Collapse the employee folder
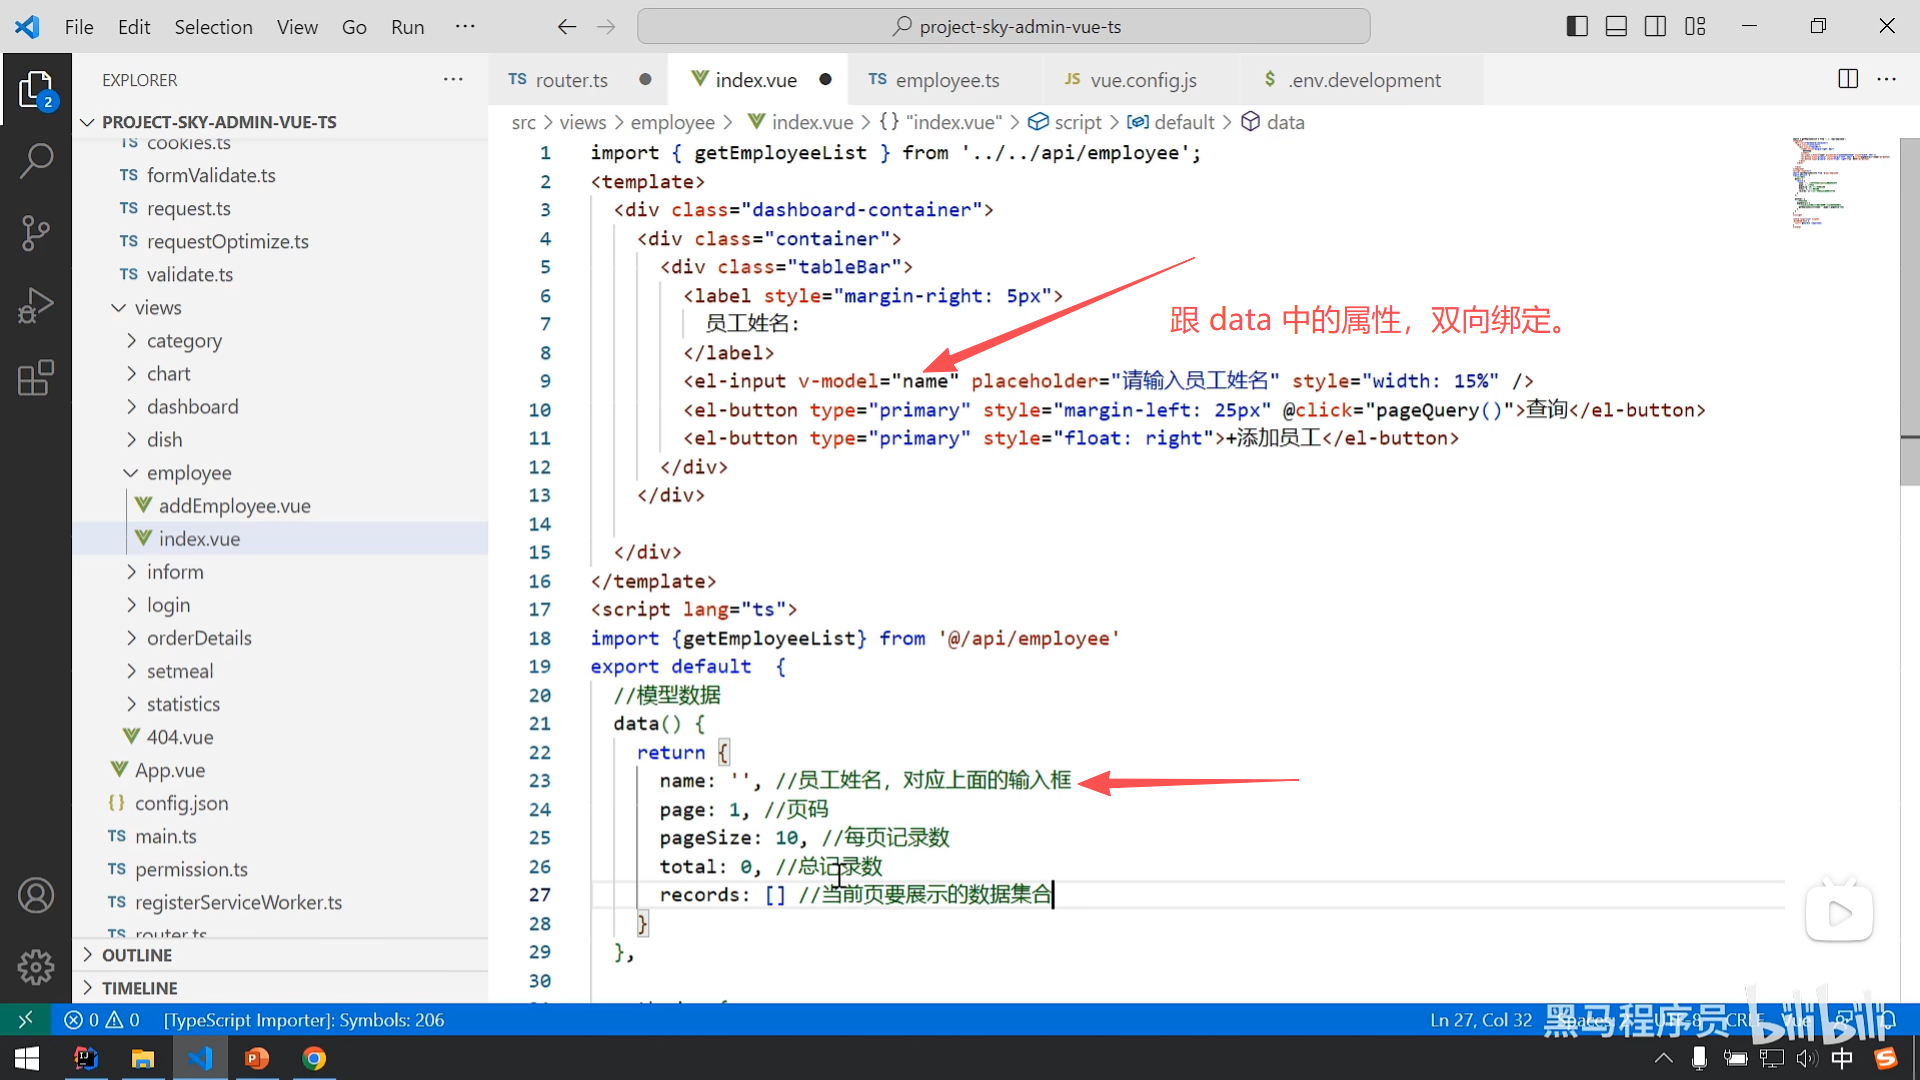 point(188,472)
